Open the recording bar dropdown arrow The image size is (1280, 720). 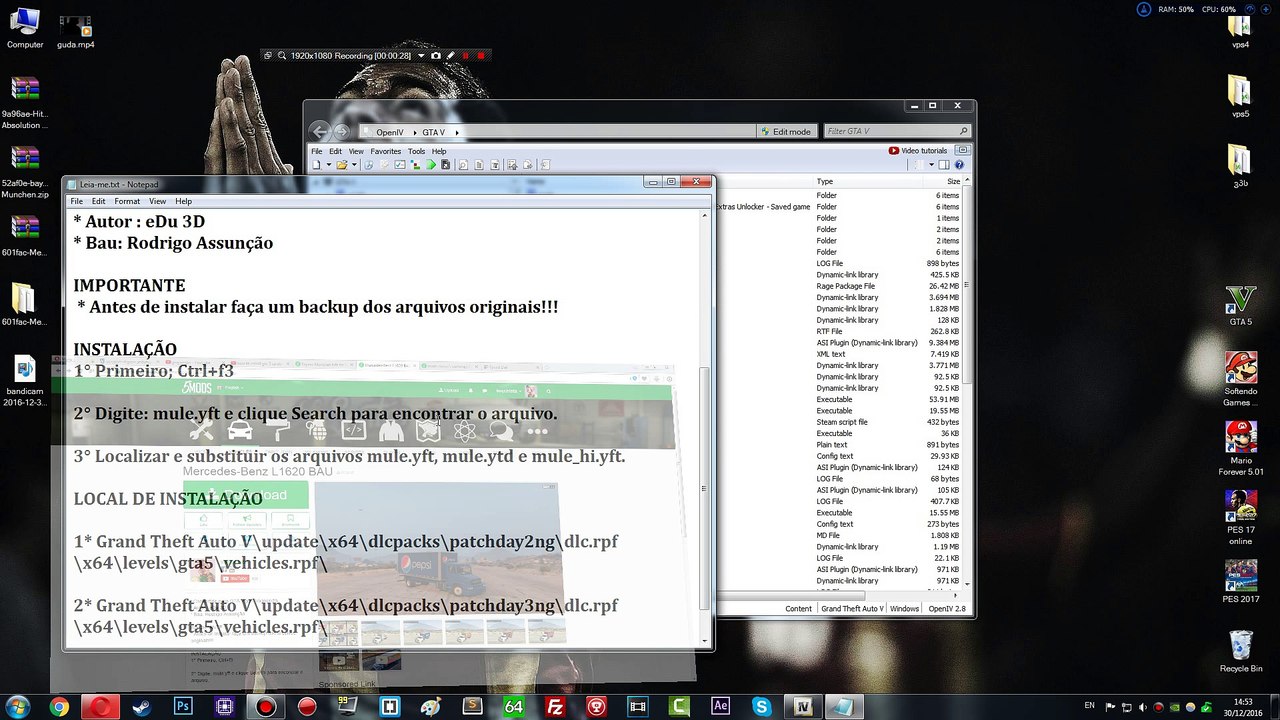(421, 56)
